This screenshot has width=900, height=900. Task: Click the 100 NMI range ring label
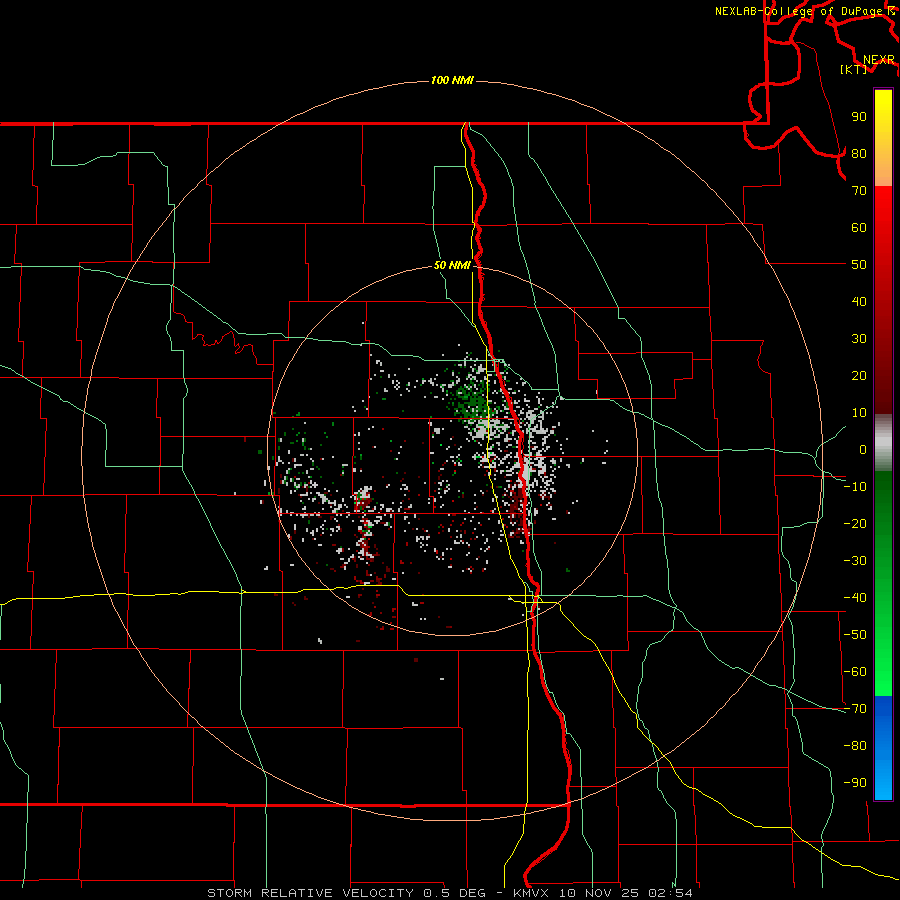(452, 80)
